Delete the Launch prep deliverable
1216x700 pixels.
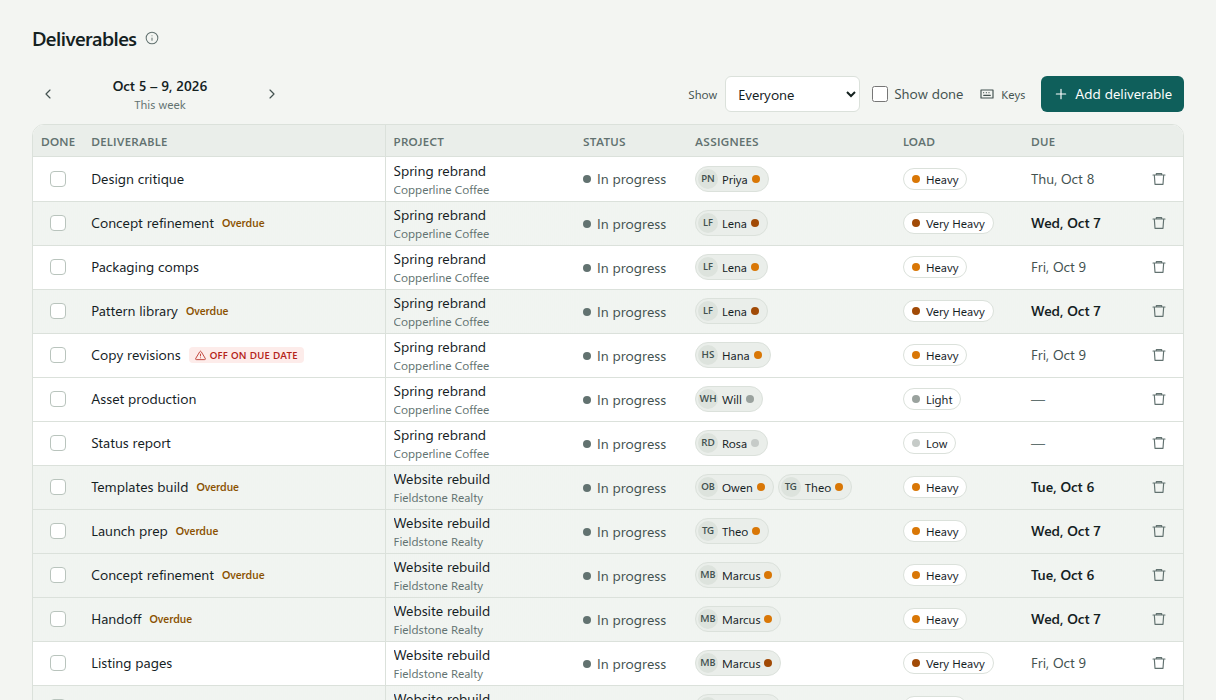[x=1159, y=531]
